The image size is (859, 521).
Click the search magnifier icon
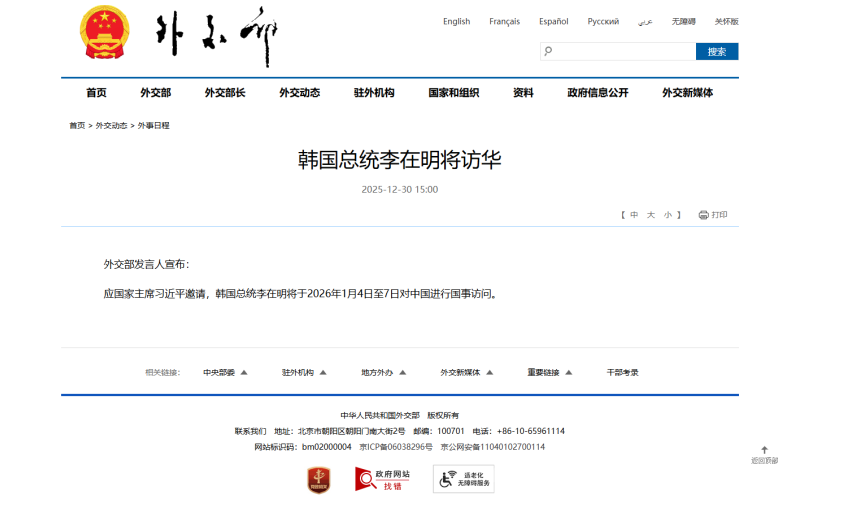click(x=548, y=51)
